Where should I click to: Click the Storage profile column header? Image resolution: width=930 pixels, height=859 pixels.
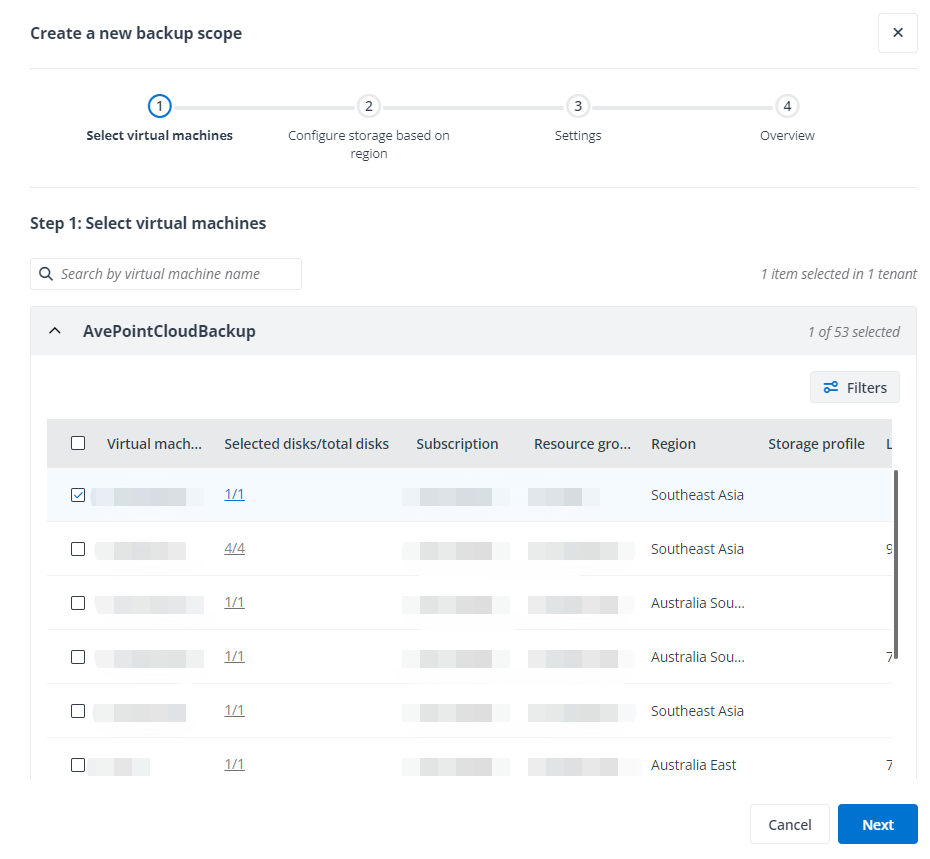(x=816, y=443)
